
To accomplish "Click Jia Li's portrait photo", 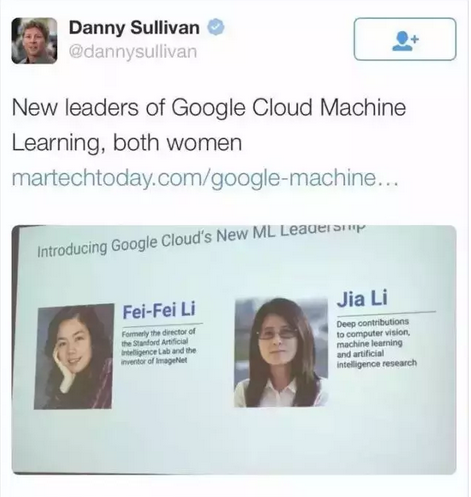I will pos(281,353).
